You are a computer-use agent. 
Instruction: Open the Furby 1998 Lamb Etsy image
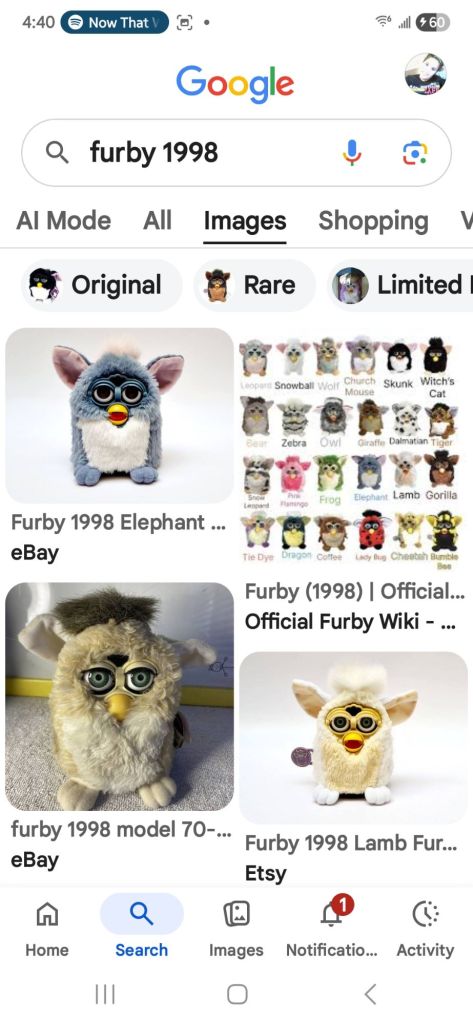[353, 737]
